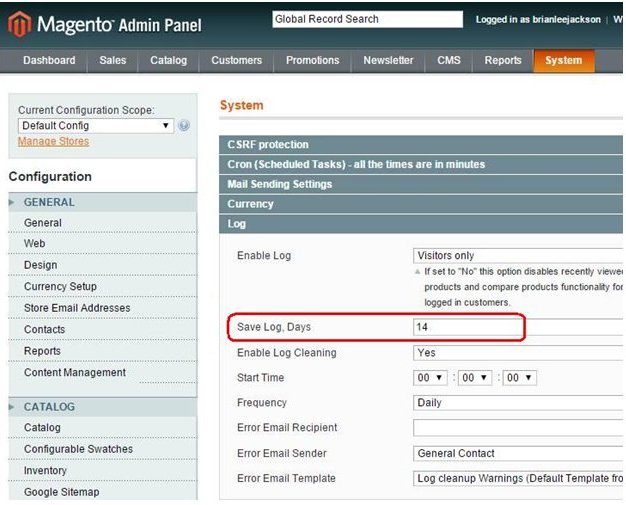Open Catalog in the configuration sidebar
The height and width of the screenshot is (505, 626).
tap(103, 428)
